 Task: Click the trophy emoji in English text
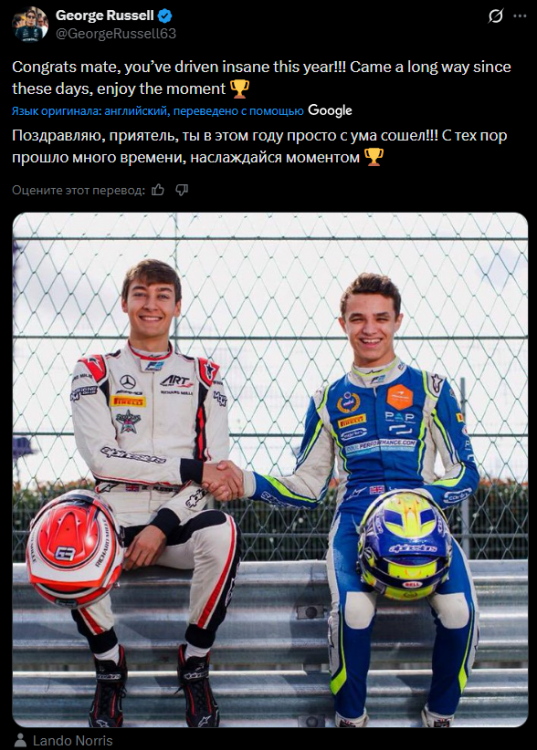click(x=240, y=89)
